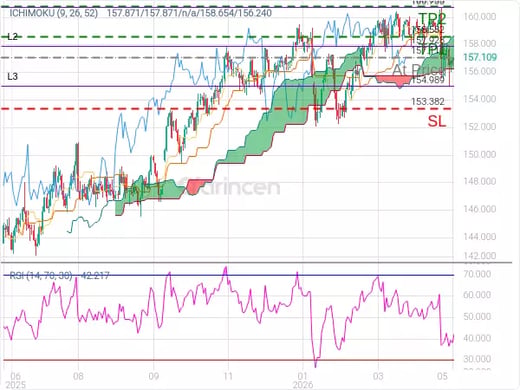Viewport: 520px width, 390px height.
Task: Click the 05 date axis label
Action: 442,377
